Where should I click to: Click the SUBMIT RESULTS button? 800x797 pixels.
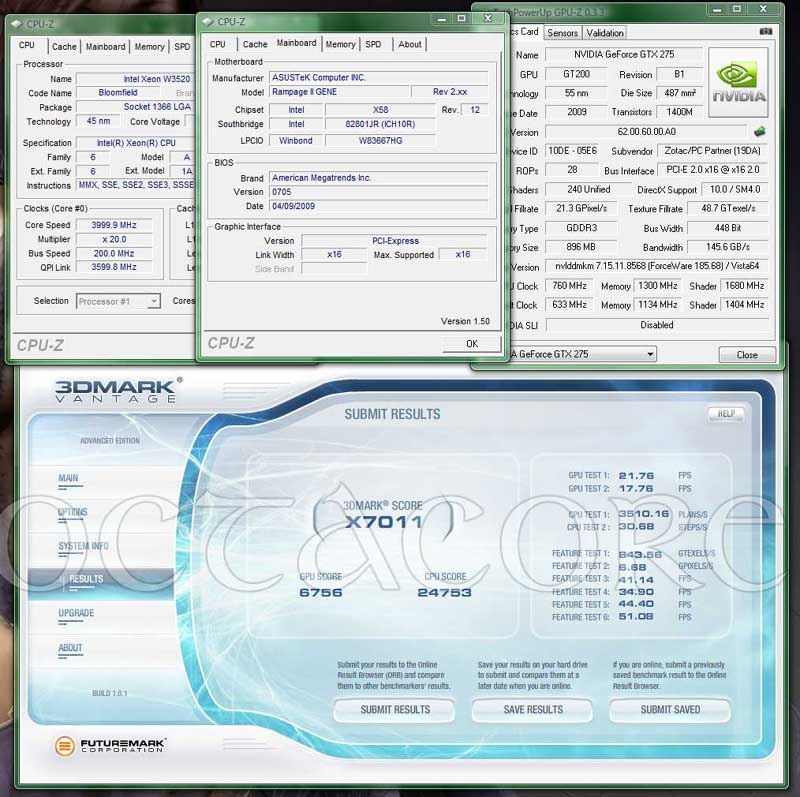point(395,710)
